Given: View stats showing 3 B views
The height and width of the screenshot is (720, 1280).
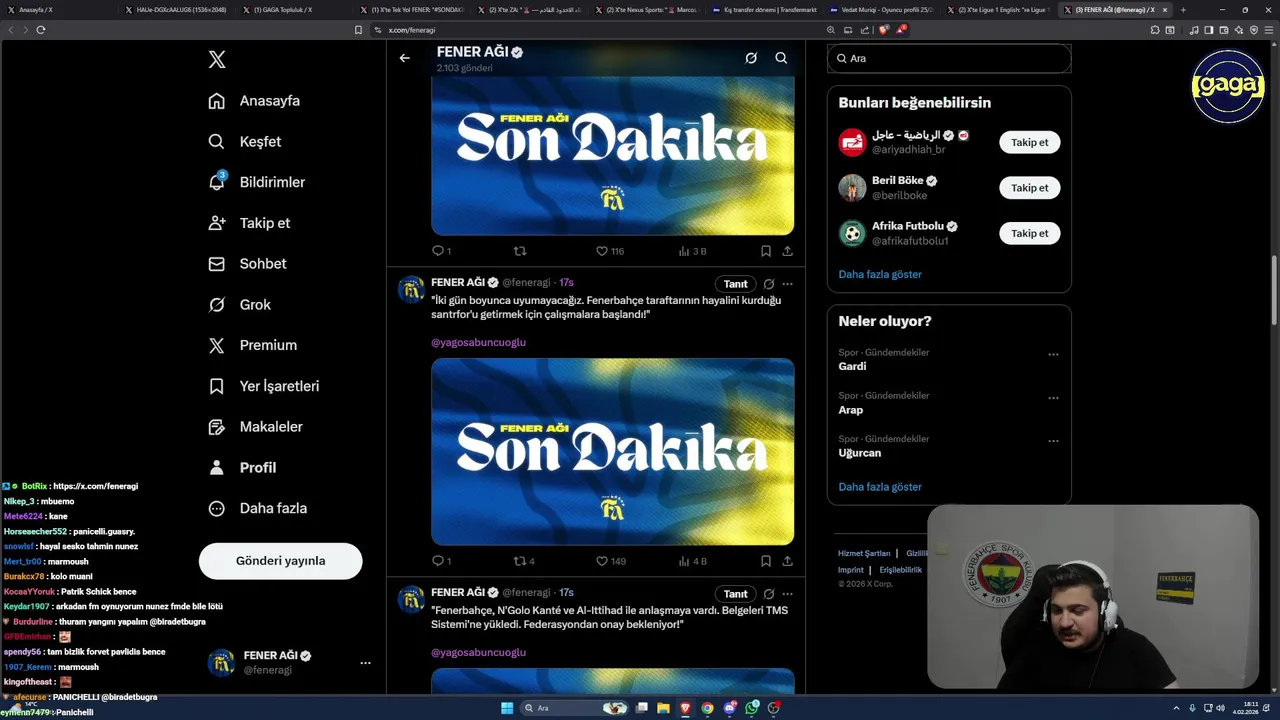Looking at the screenshot, I should (x=692, y=251).
